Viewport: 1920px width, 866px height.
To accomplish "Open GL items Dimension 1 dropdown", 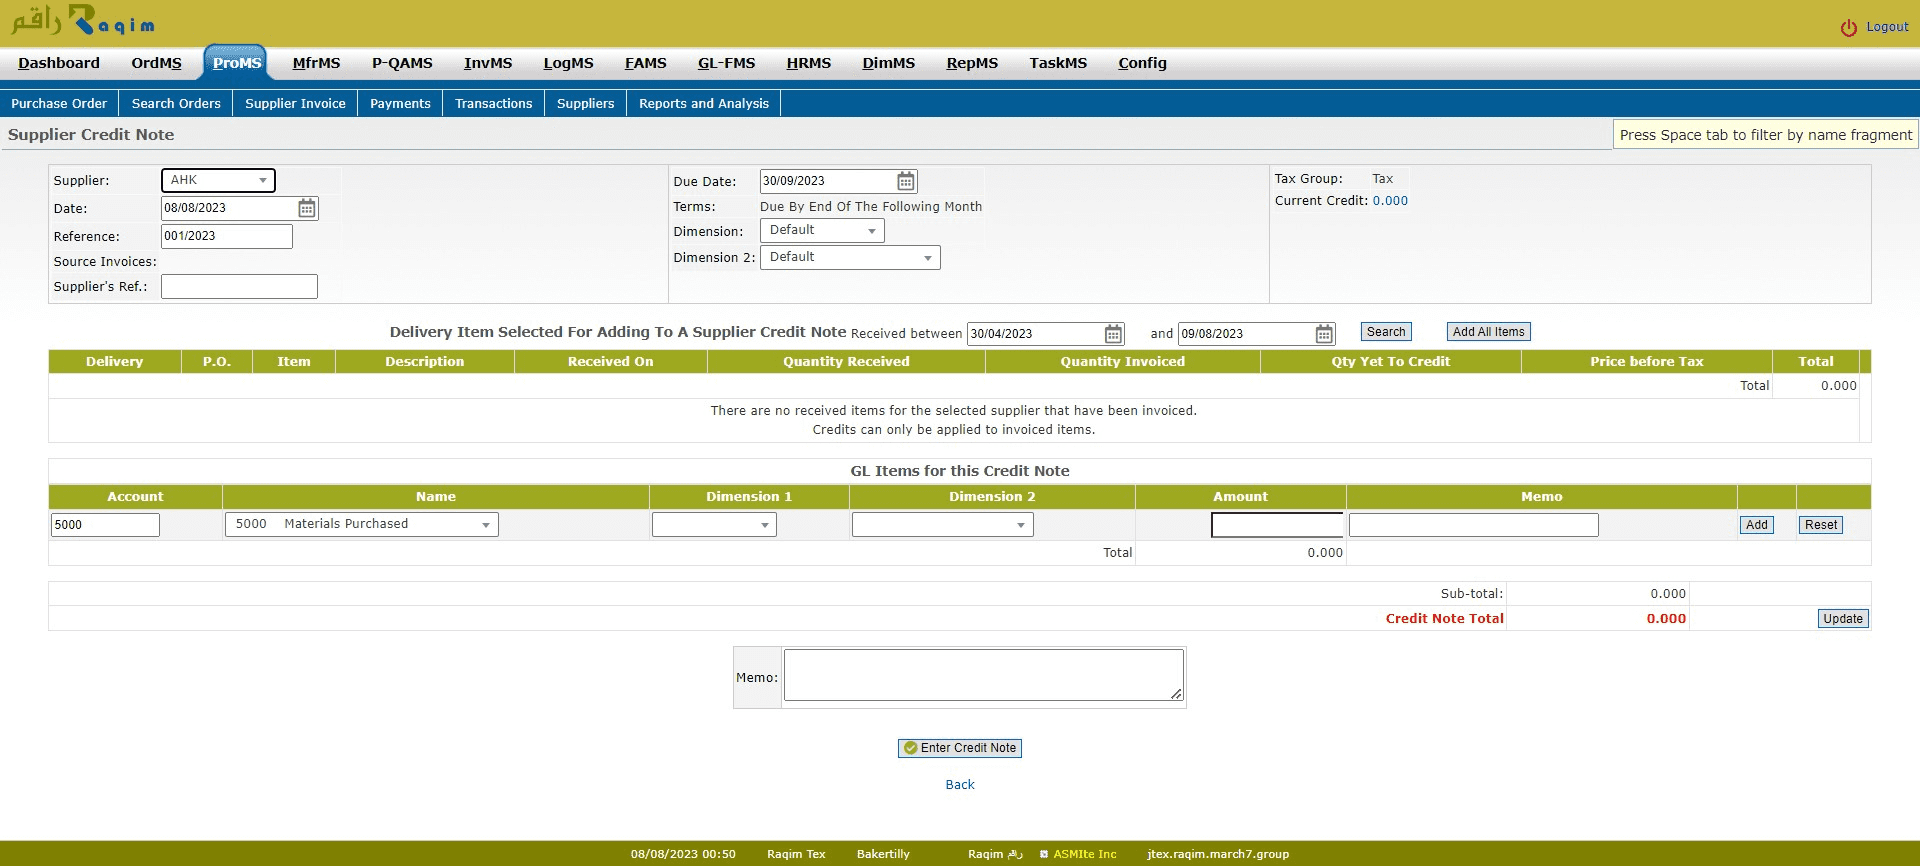I will [x=714, y=525].
